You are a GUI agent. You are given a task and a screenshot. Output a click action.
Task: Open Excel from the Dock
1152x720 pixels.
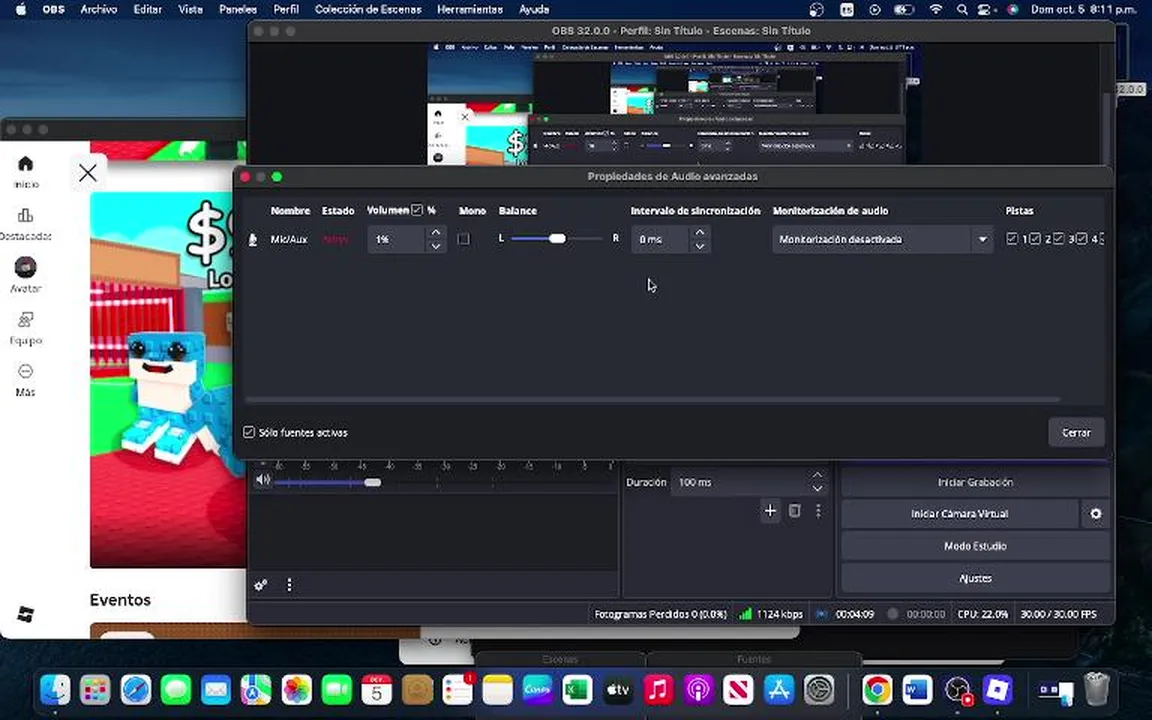(577, 690)
